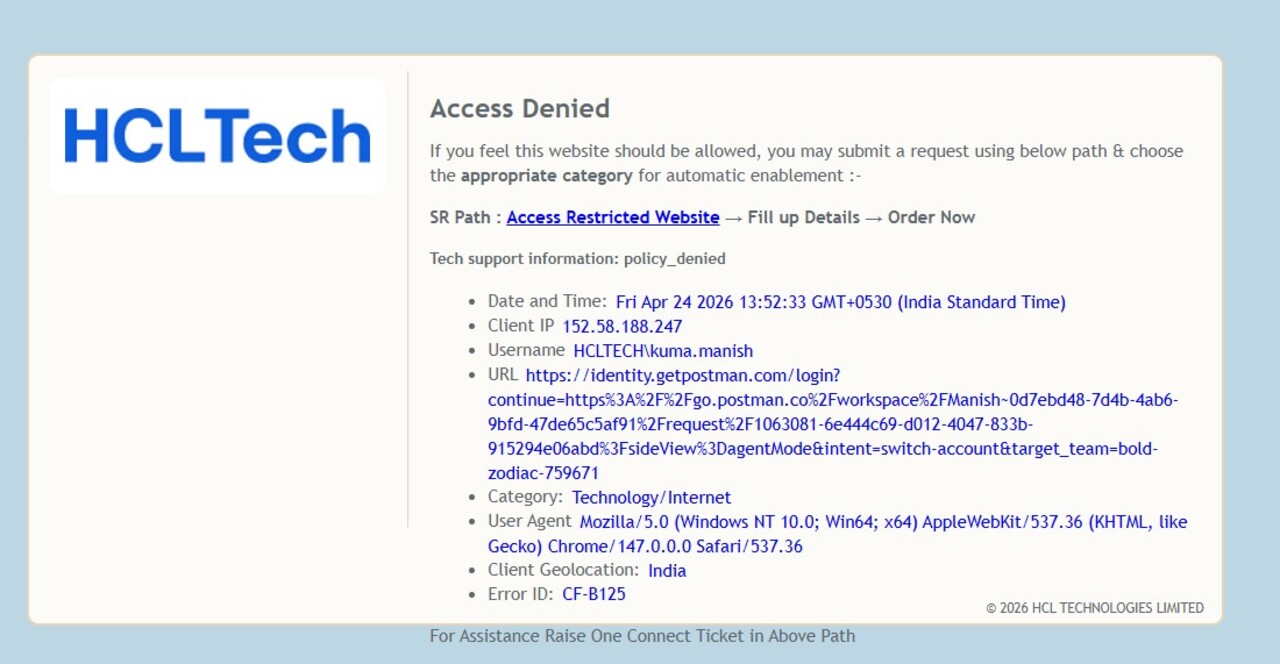Click the Client IP label
Image resolution: width=1280 pixels, height=664 pixels.
point(520,326)
